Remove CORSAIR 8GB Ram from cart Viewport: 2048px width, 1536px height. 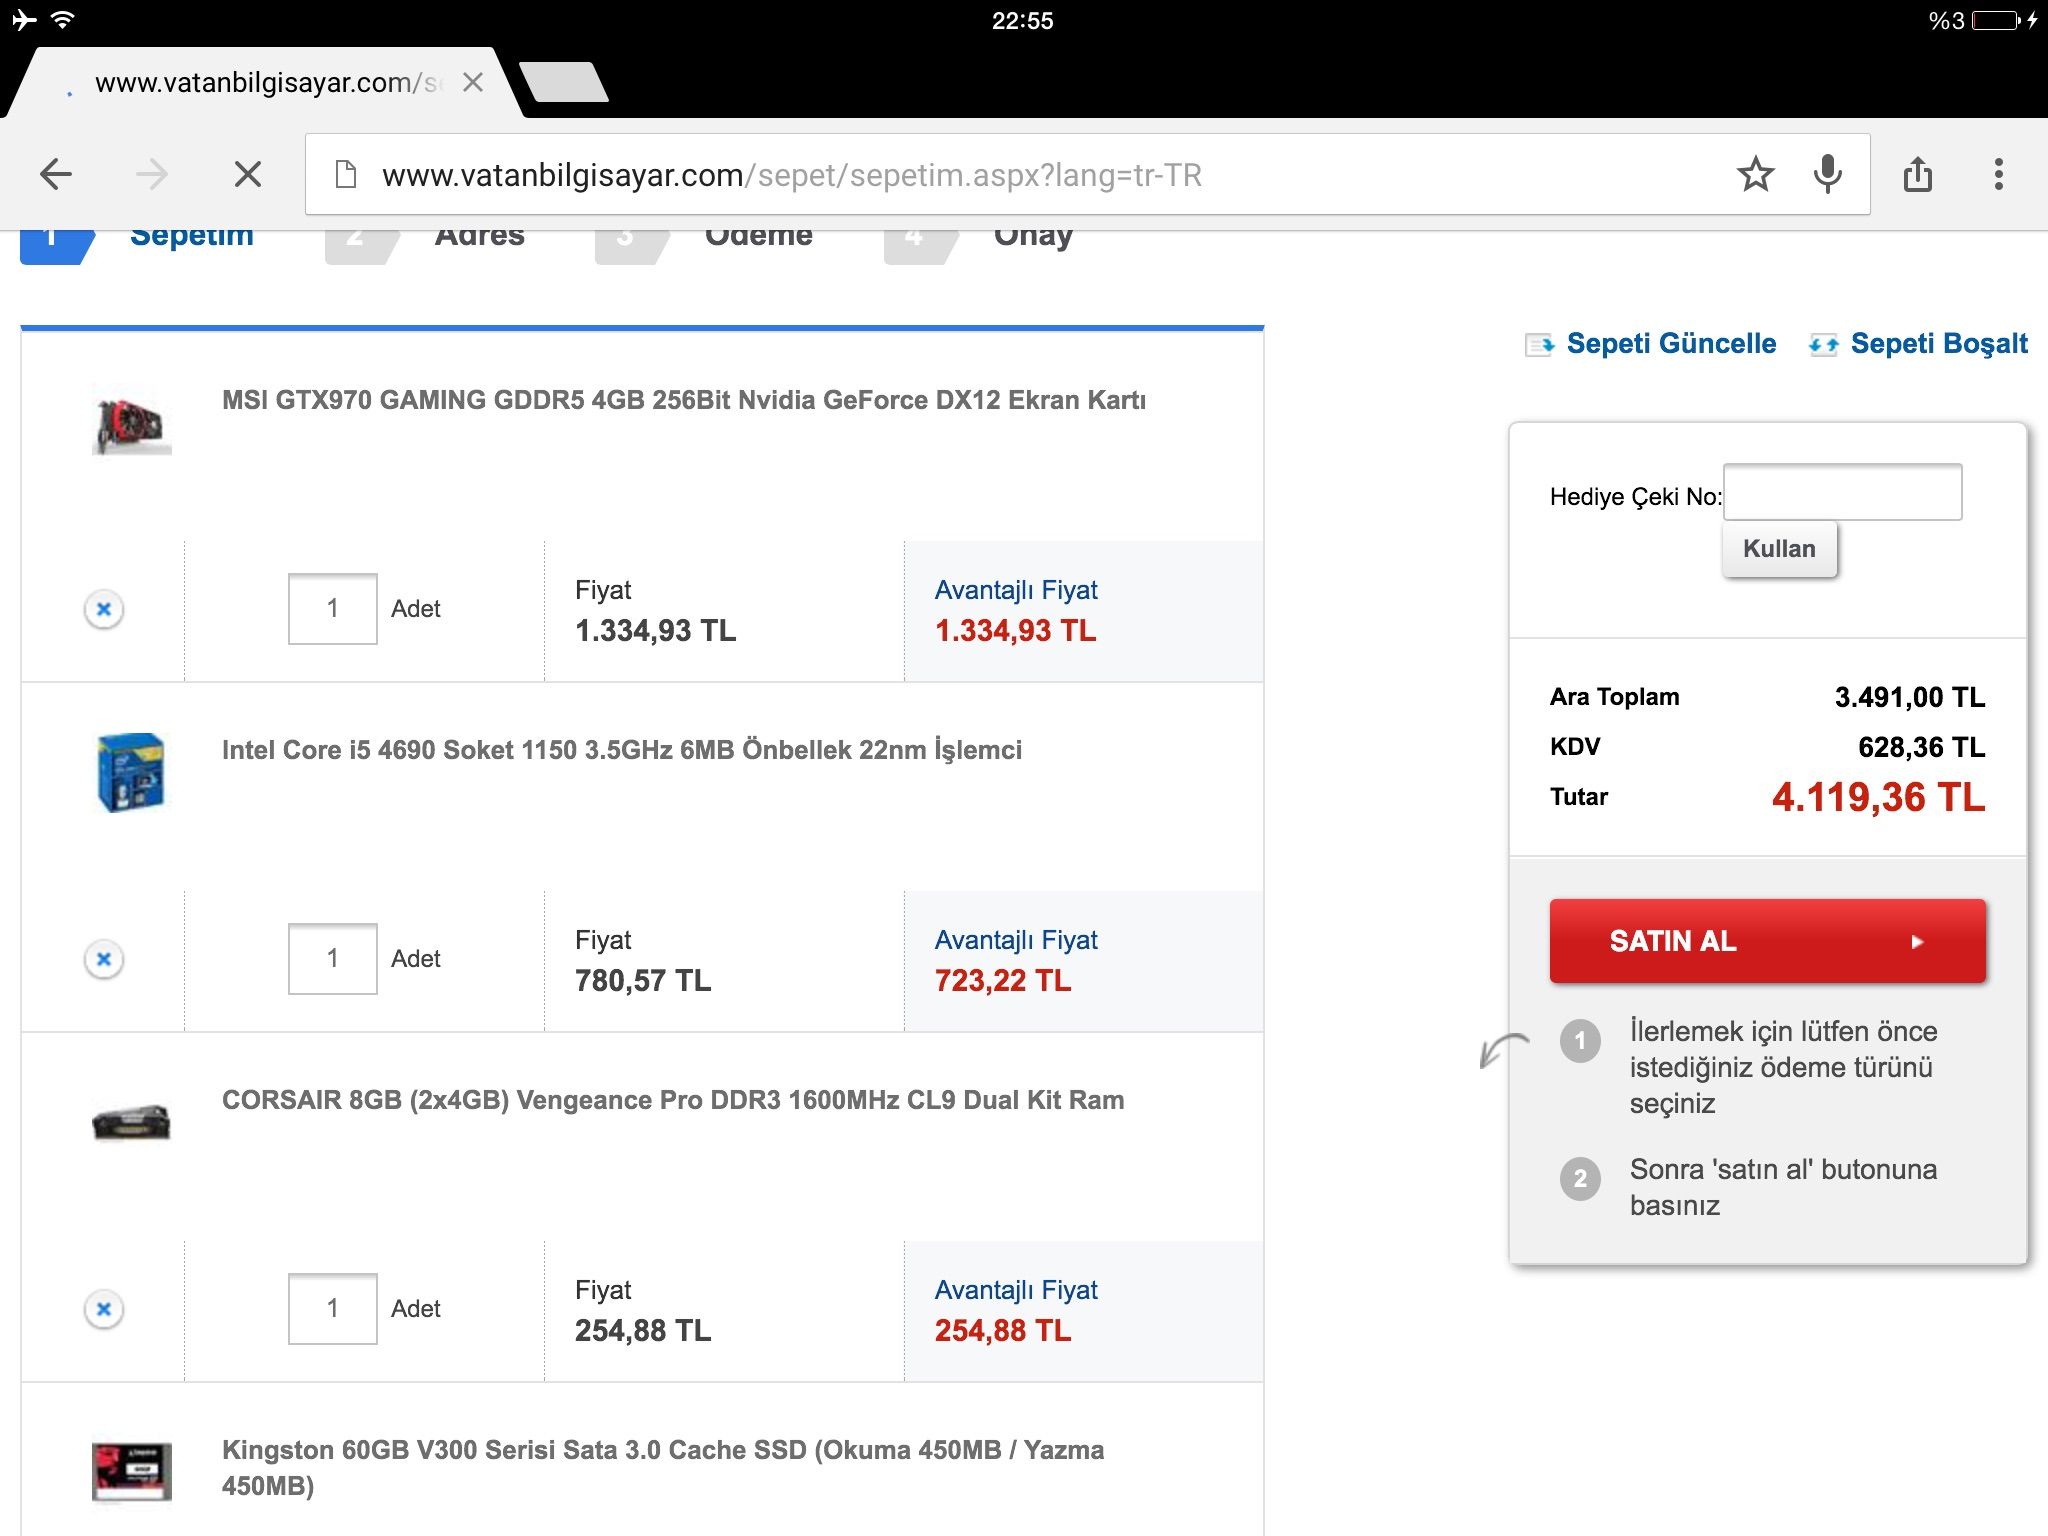tap(104, 1309)
